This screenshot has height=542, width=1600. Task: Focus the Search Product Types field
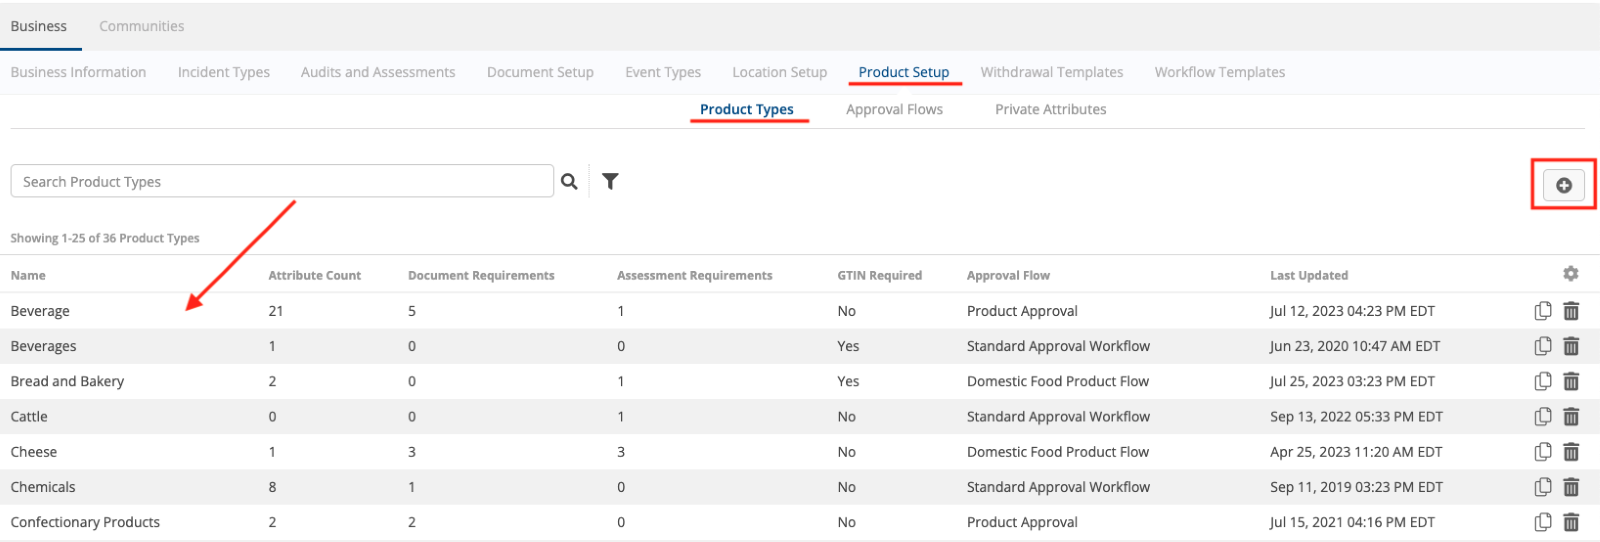[x=281, y=181]
